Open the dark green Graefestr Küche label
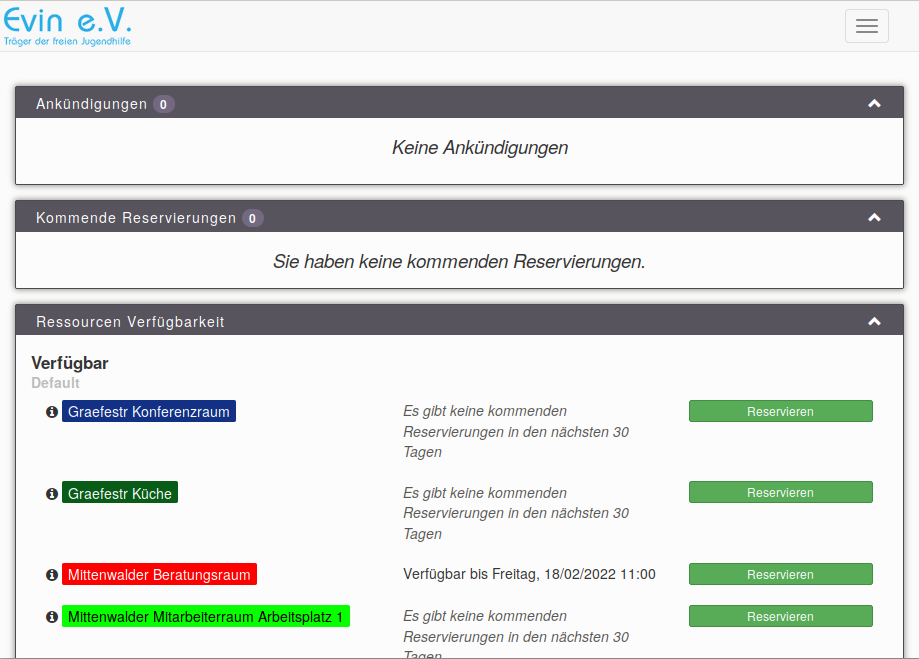Image resolution: width=919 pixels, height=659 pixels. [x=120, y=494]
